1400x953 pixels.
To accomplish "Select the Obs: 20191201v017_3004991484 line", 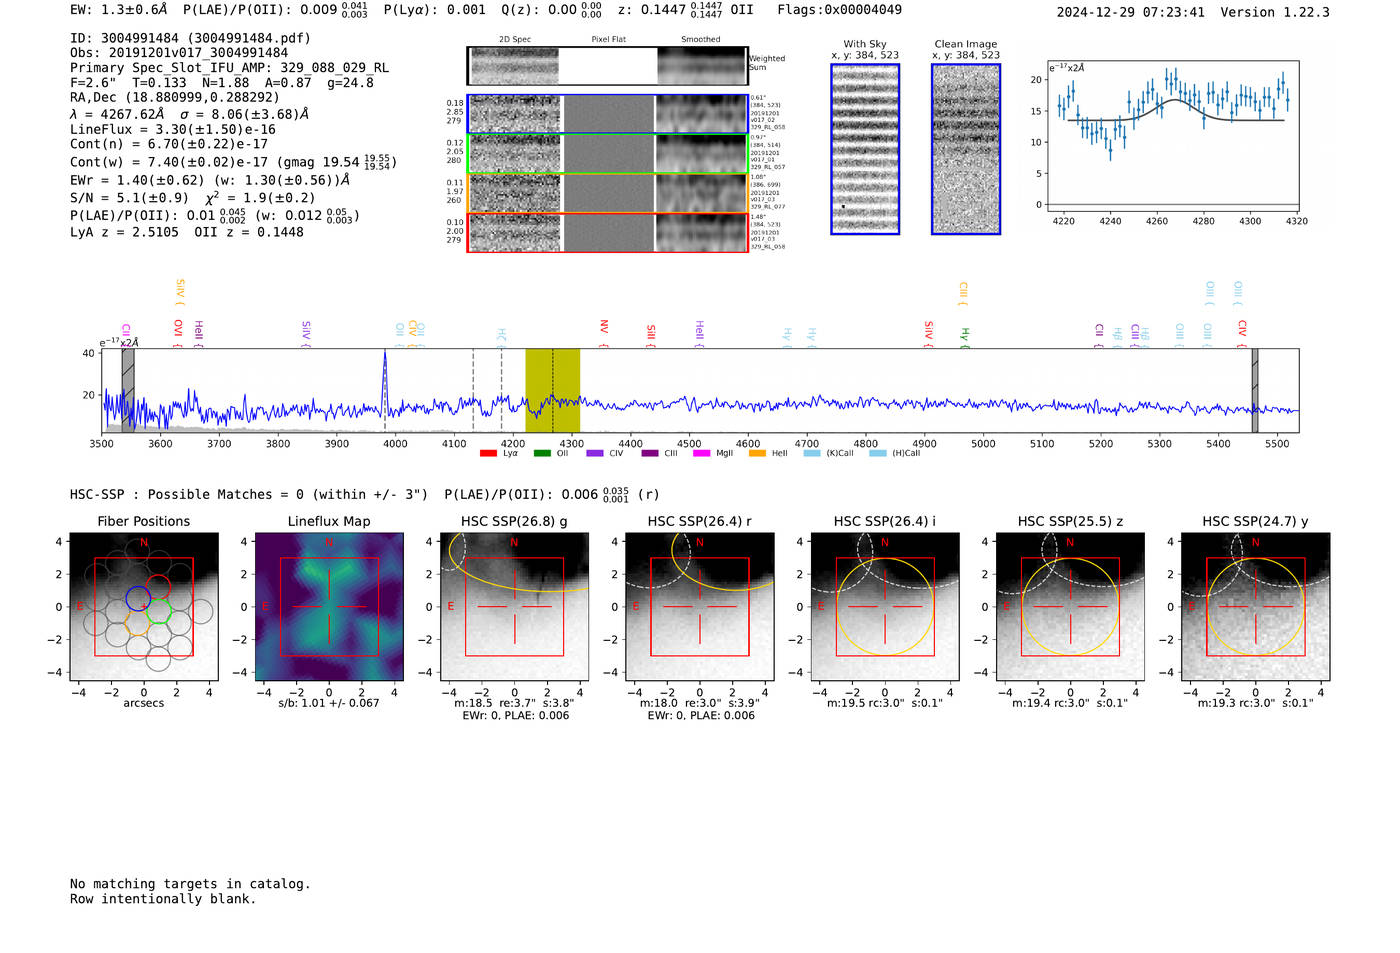I will click(179, 53).
